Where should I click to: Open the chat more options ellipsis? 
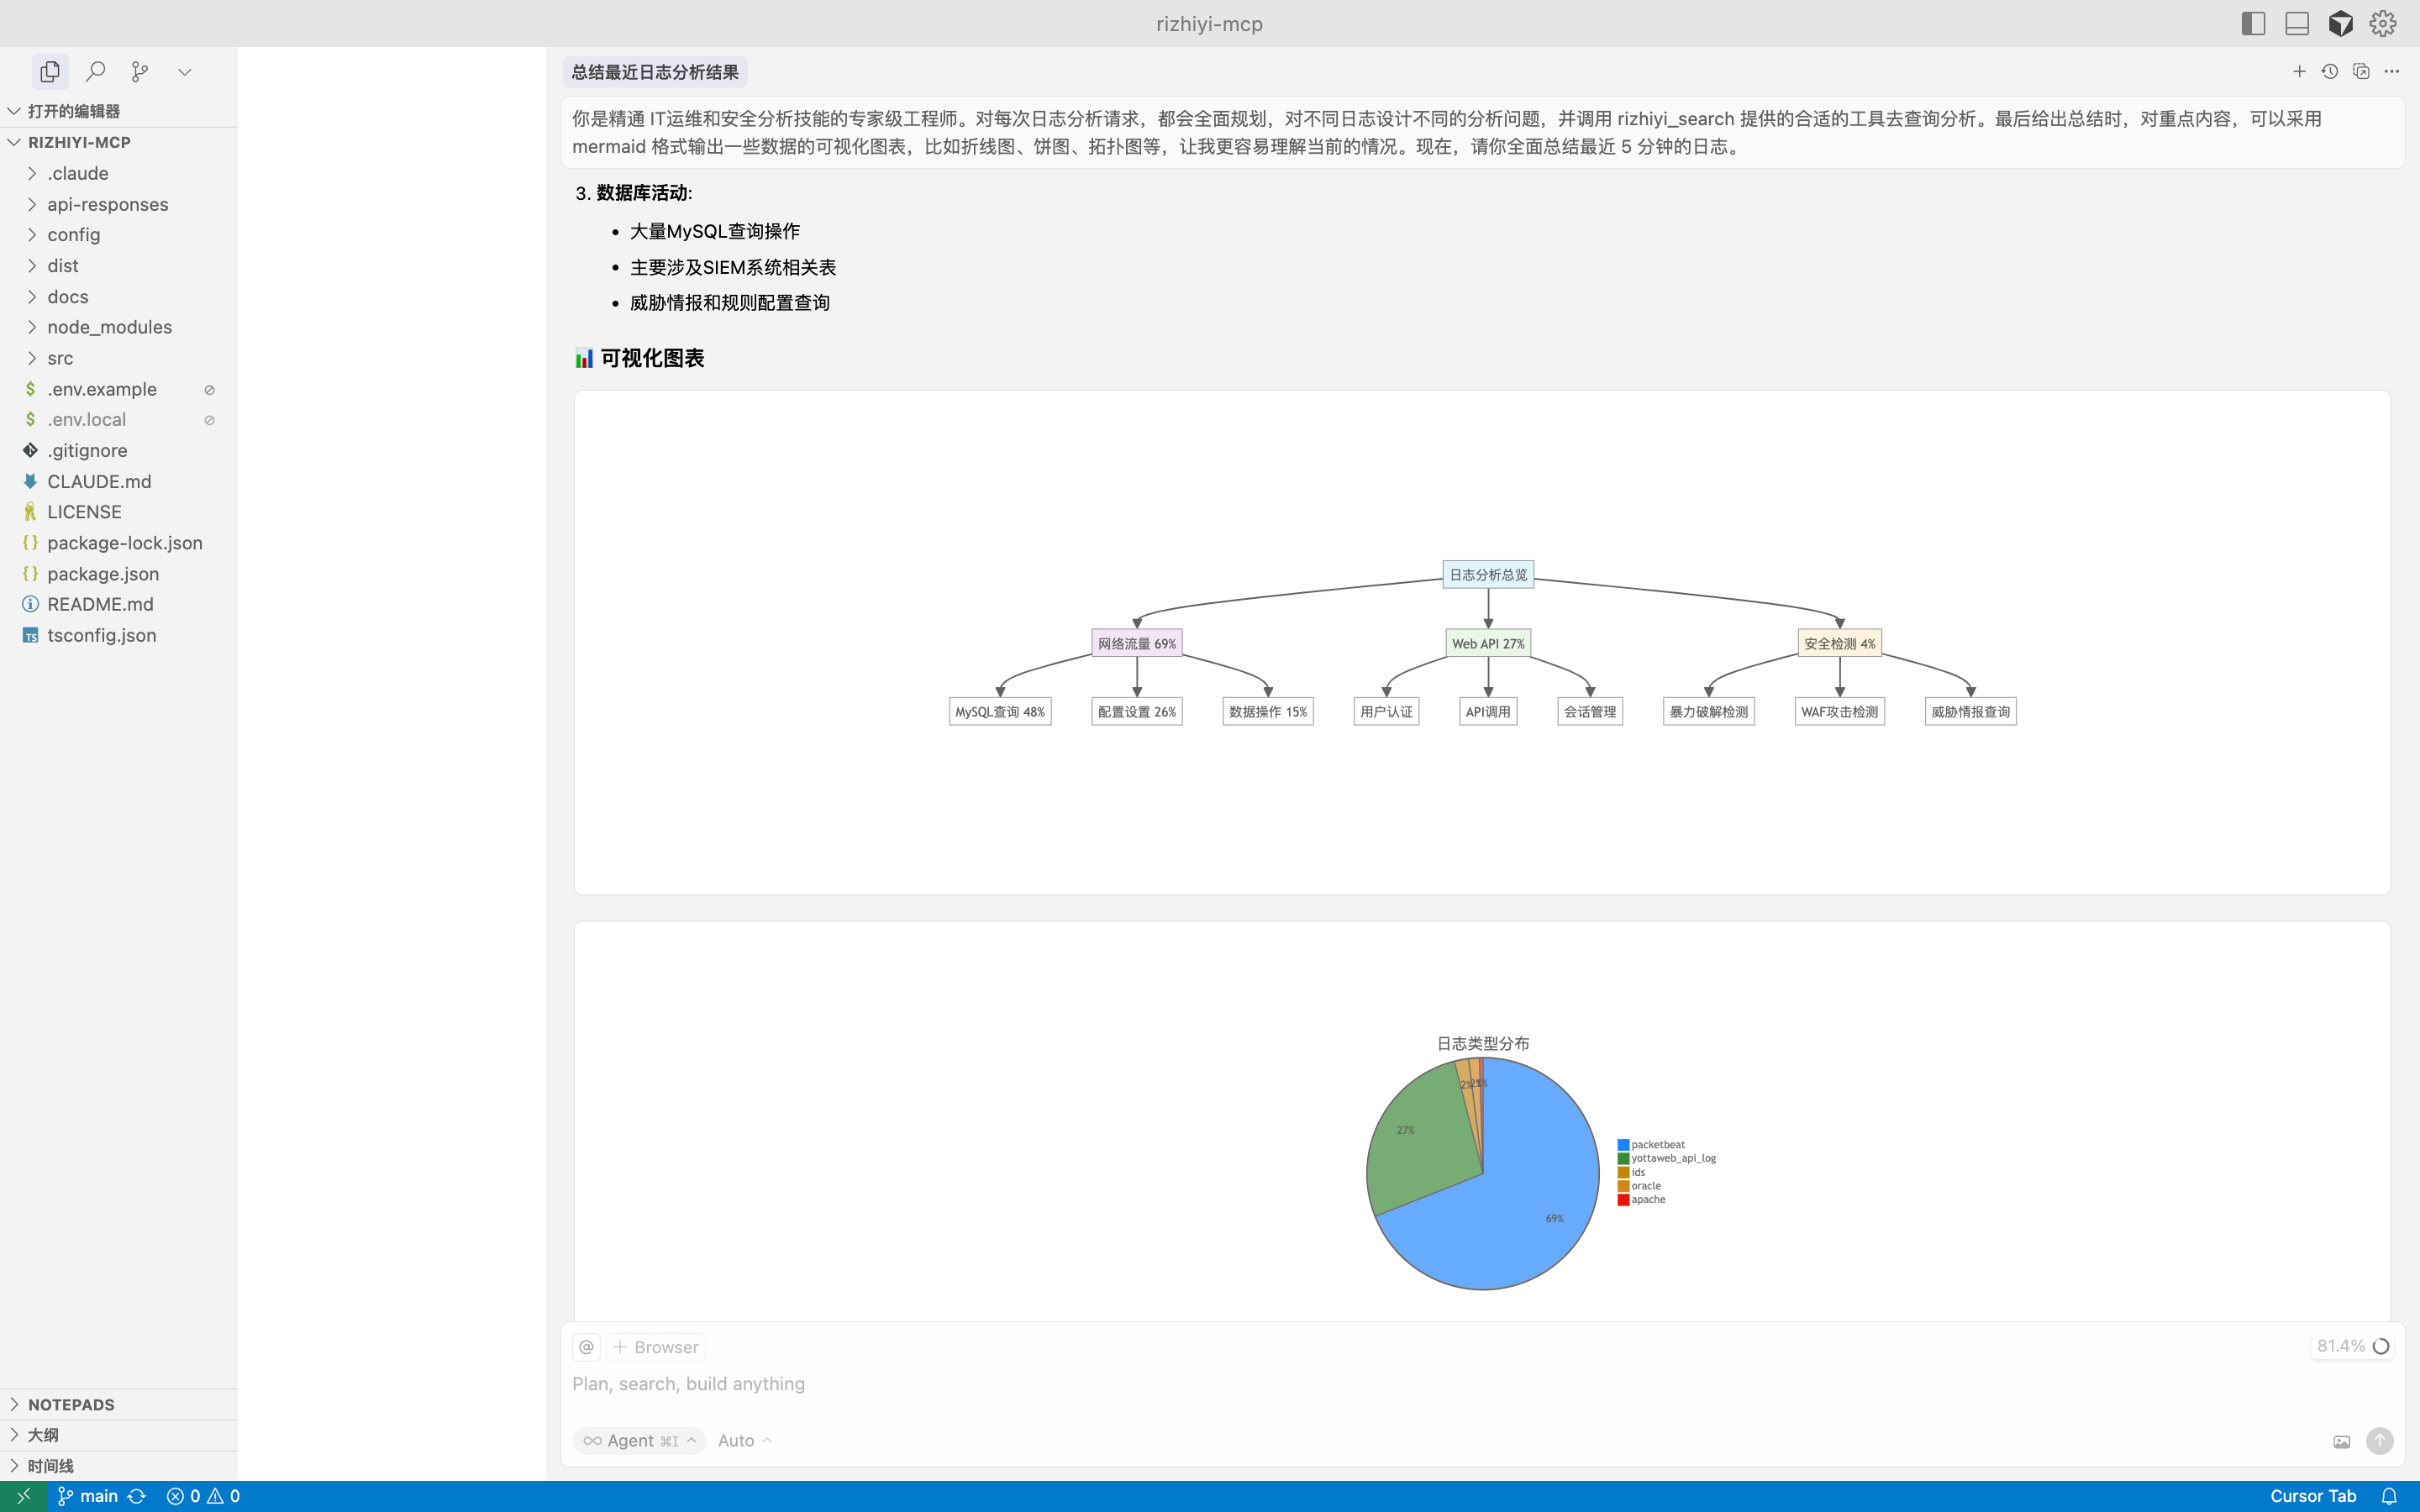click(x=2391, y=71)
